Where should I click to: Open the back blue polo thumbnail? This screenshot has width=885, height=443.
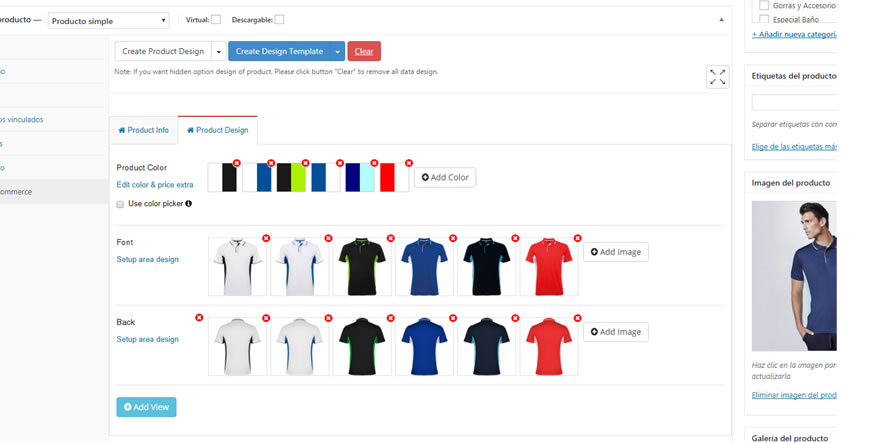424,346
